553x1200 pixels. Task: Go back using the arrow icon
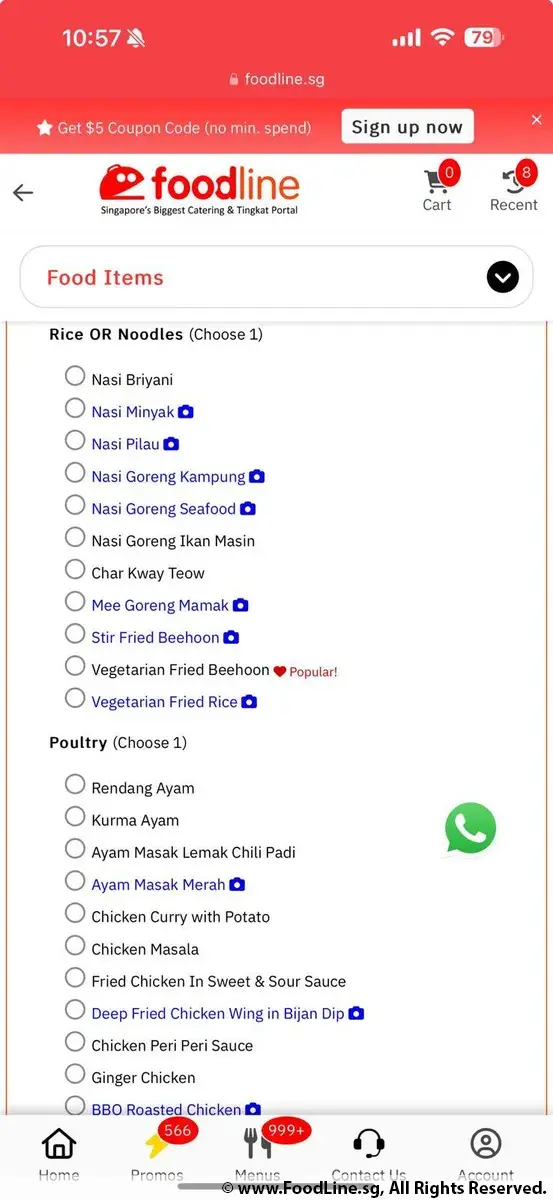[x=23, y=193]
